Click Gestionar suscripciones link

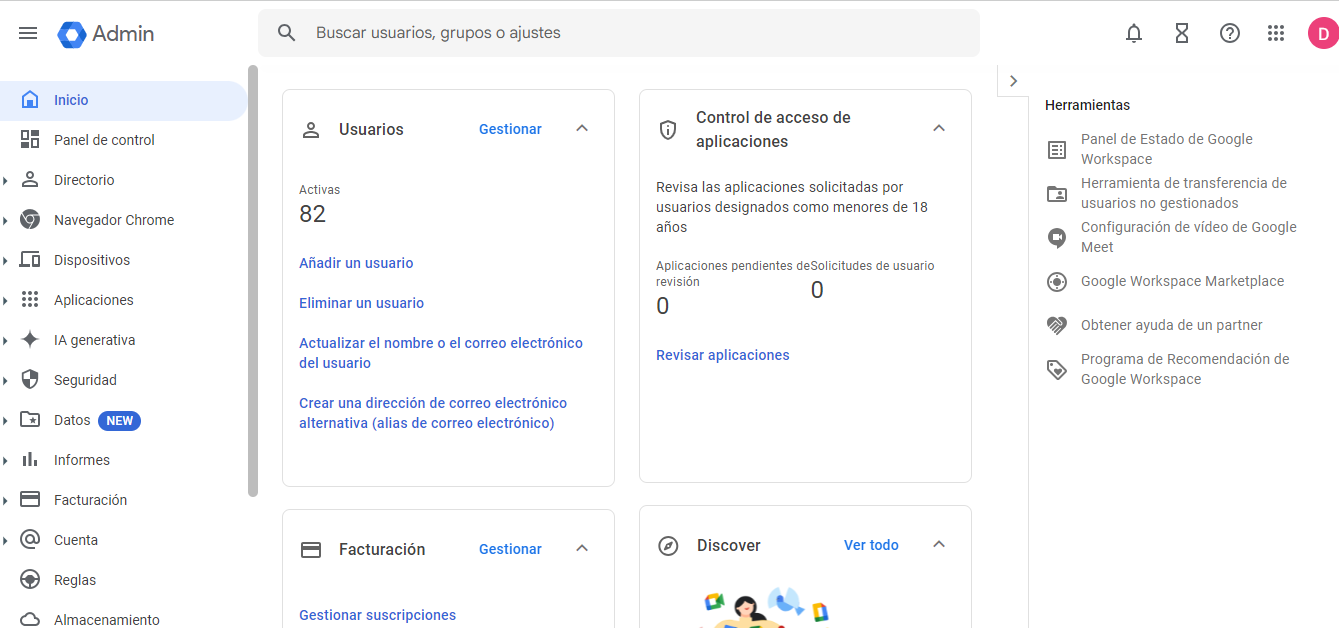(x=378, y=615)
